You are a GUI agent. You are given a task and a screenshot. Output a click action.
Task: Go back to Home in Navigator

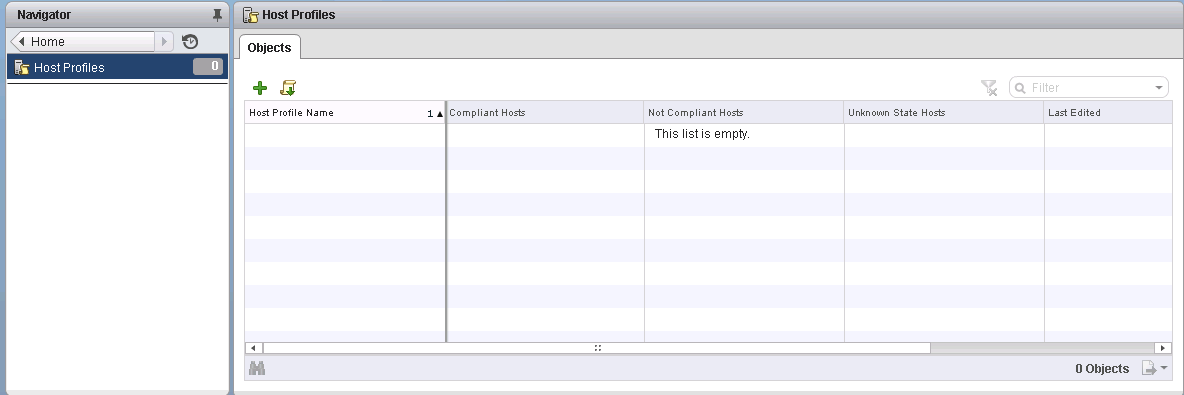(83, 42)
